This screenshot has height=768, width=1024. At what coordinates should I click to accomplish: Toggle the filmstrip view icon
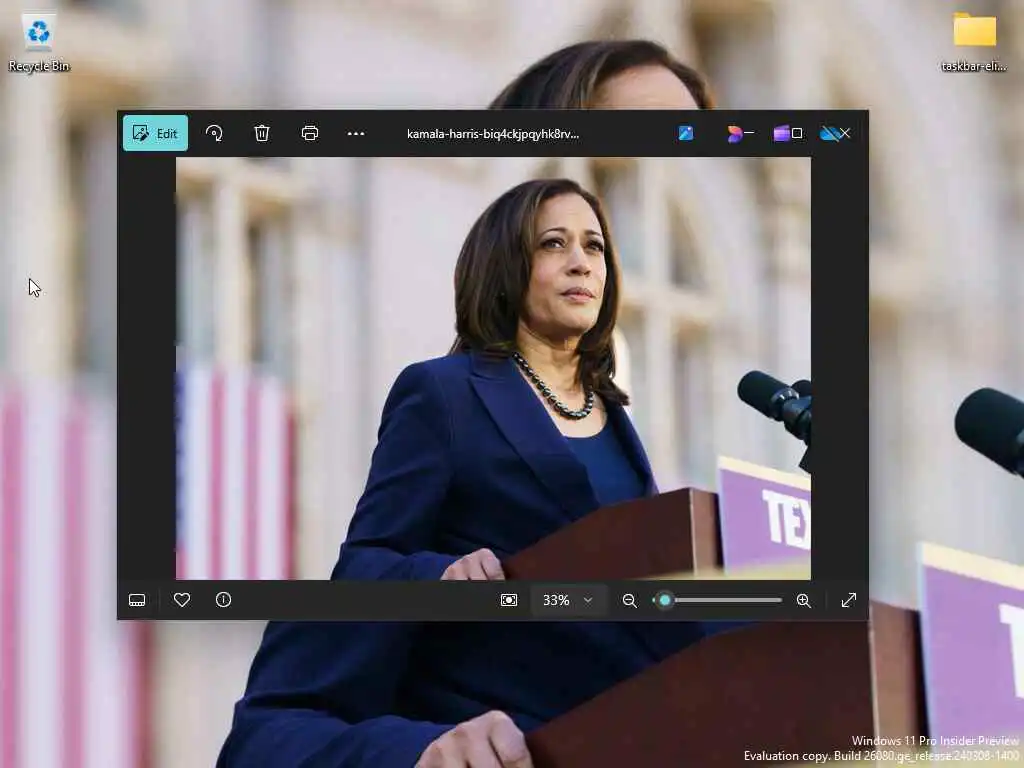[137, 600]
